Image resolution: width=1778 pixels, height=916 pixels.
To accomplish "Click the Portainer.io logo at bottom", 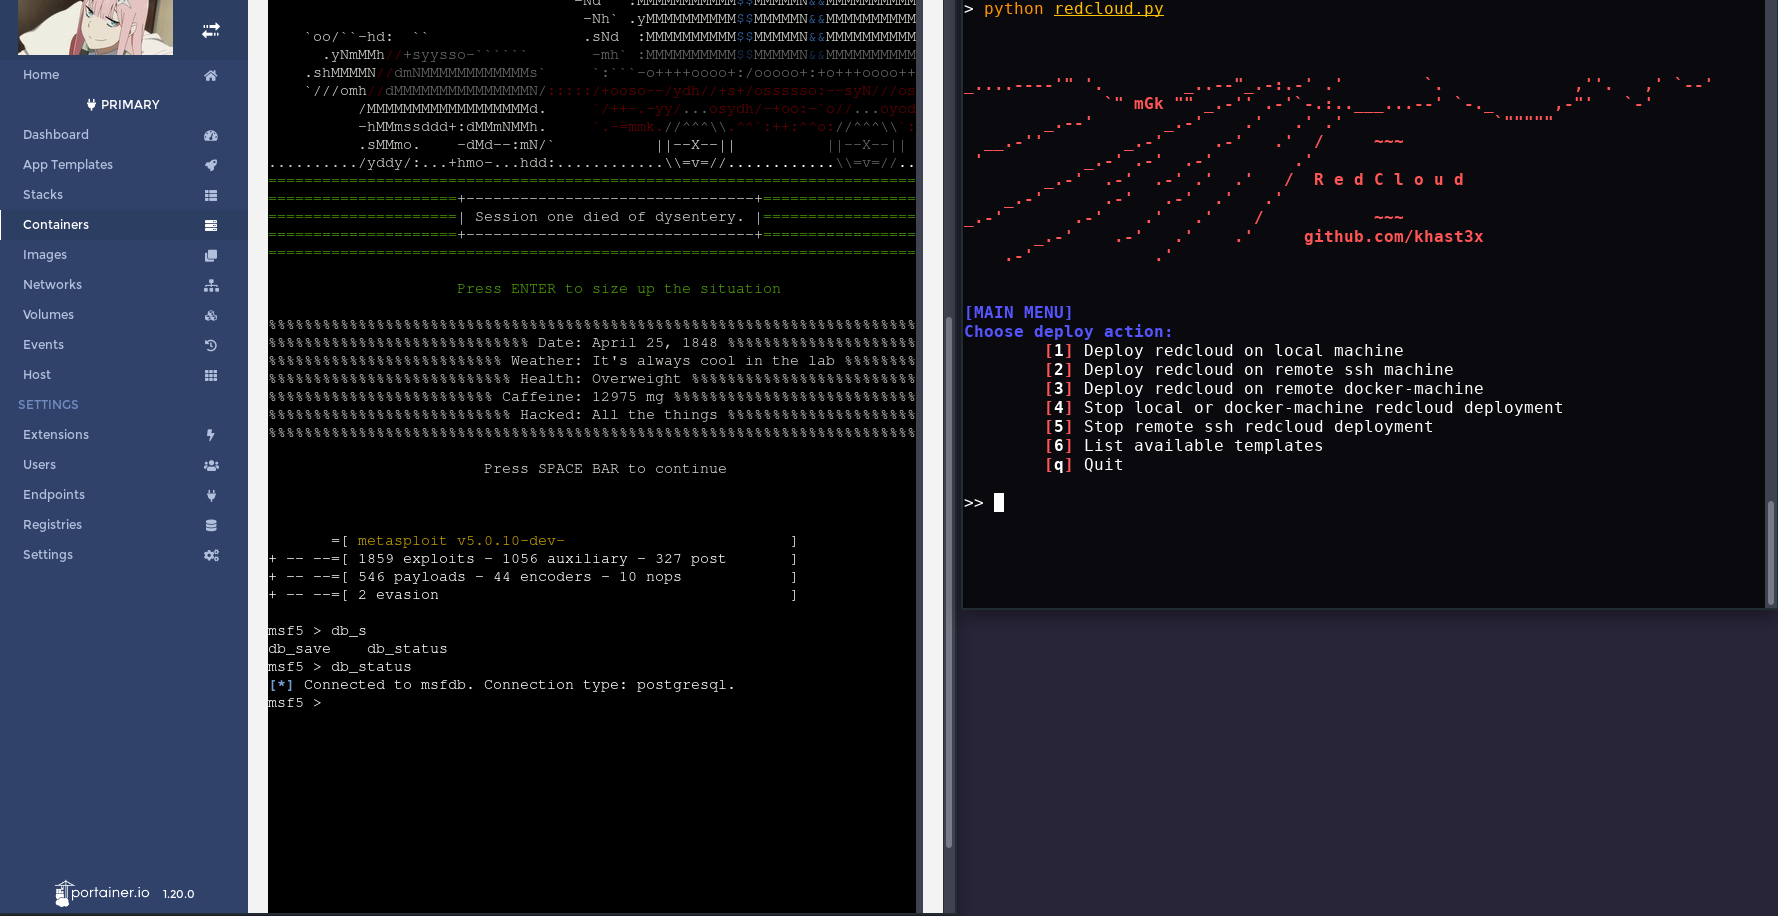I will point(102,893).
